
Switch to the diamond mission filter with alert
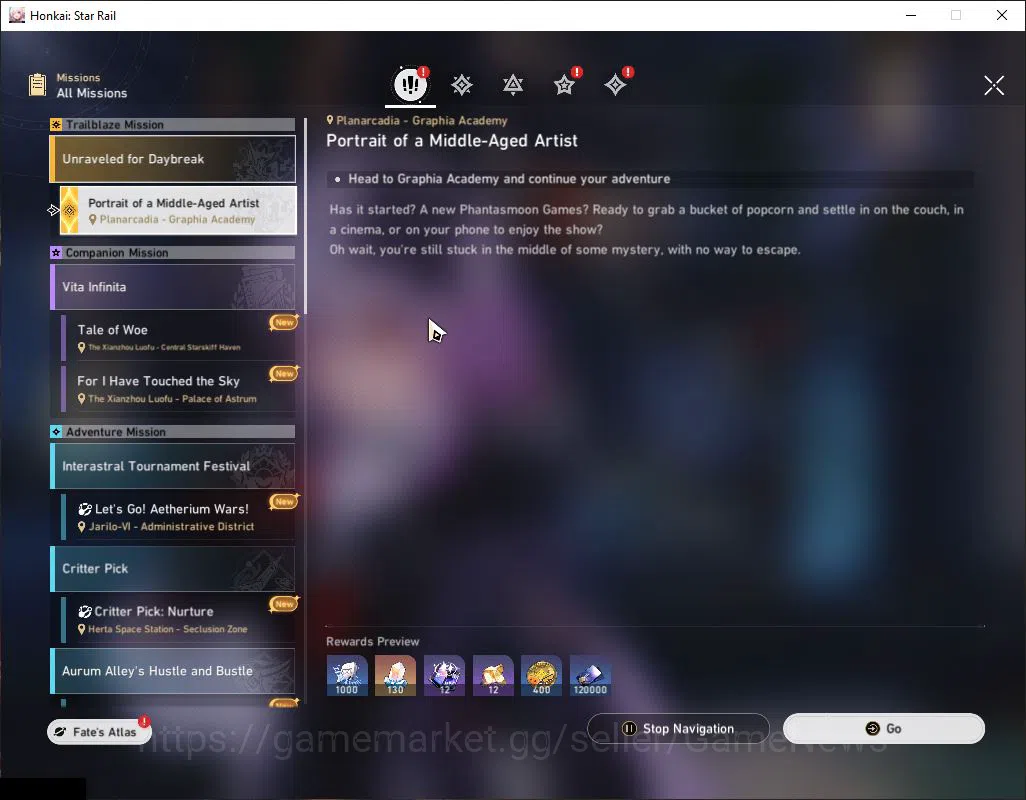coord(615,85)
